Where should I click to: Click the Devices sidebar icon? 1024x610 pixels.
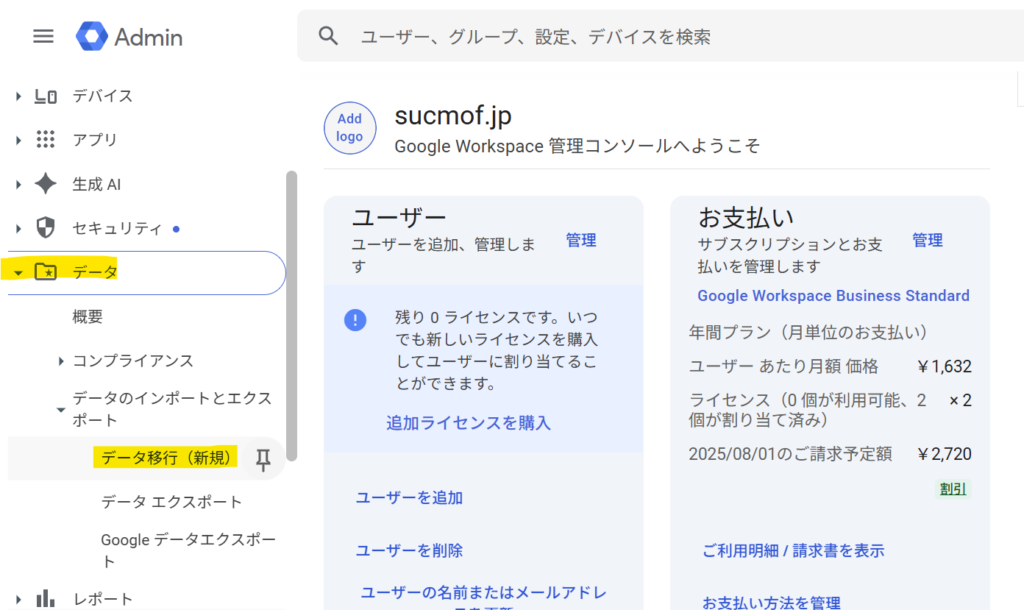(x=46, y=97)
